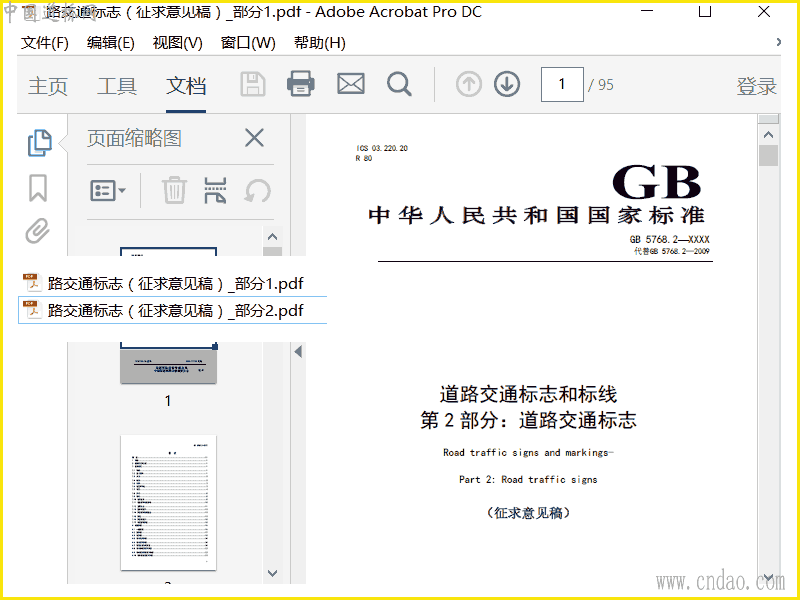Screen dimensions: 800x600
Task: Close the Adobe Acrobat window
Action: coord(764,11)
